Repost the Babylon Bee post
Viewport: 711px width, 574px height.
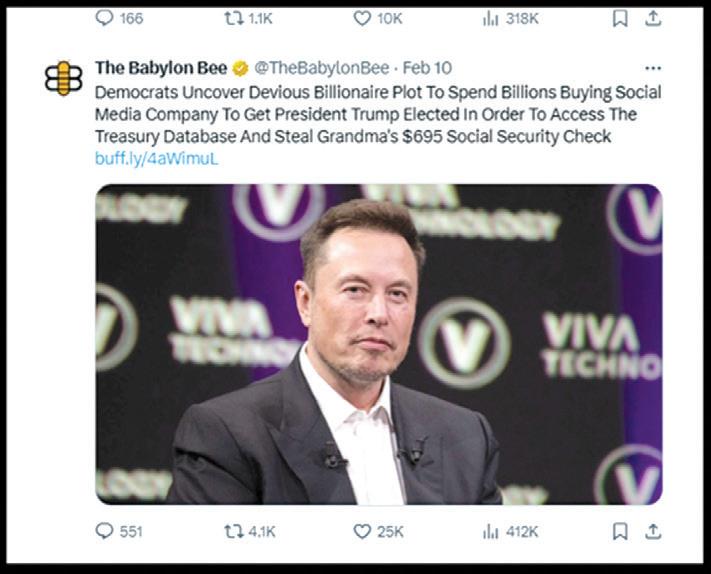233,531
